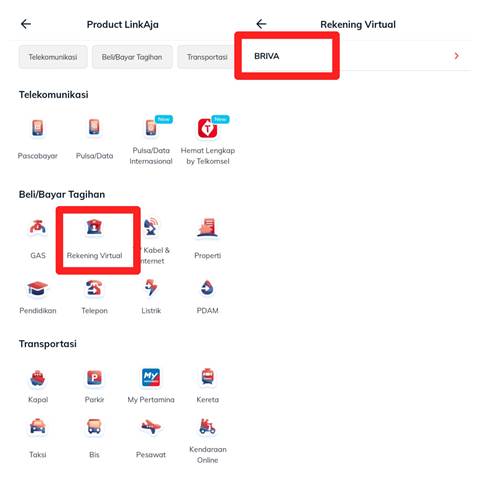This screenshot has width=480, height=480.
Task: Switch to the Telekomunikasi filter tab
Action: coord(53,57)
